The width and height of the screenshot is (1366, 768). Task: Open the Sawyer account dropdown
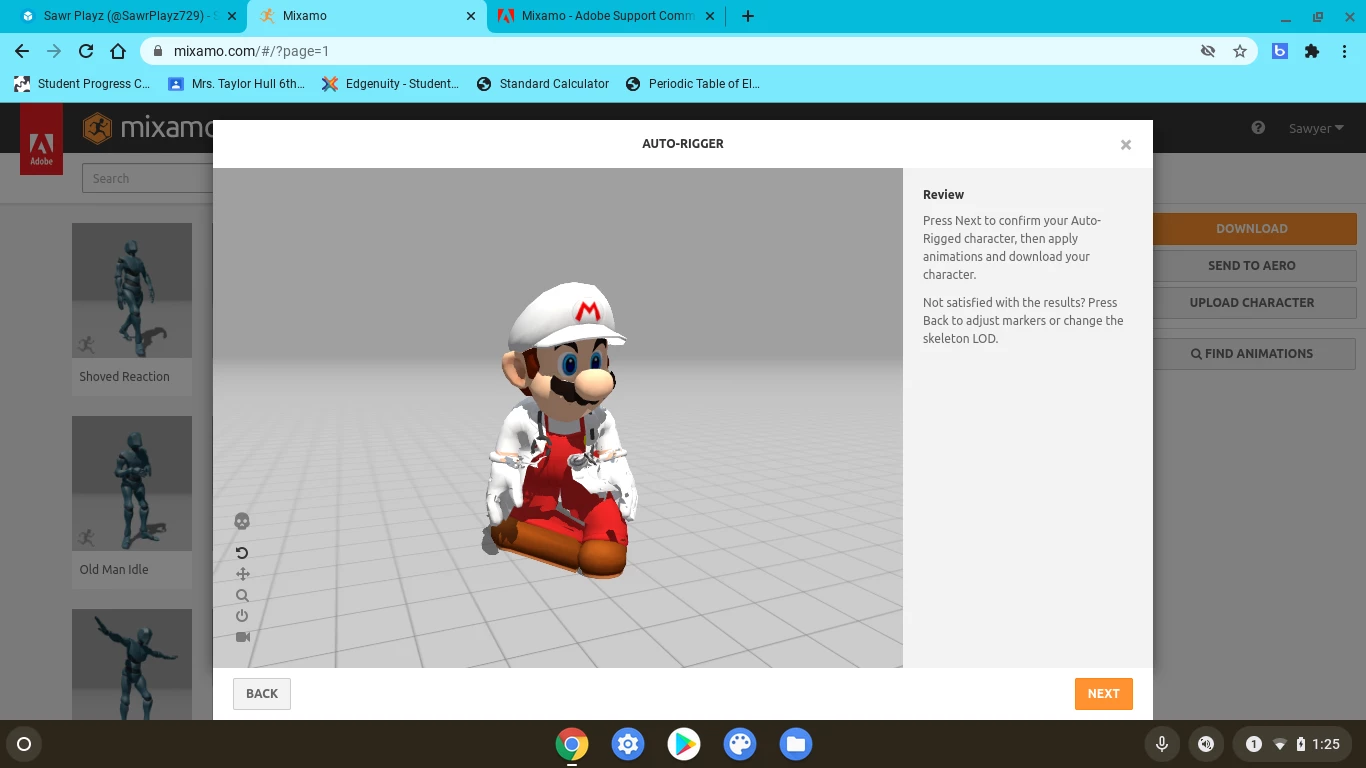pyautogui.click(x=1316, y=128)
